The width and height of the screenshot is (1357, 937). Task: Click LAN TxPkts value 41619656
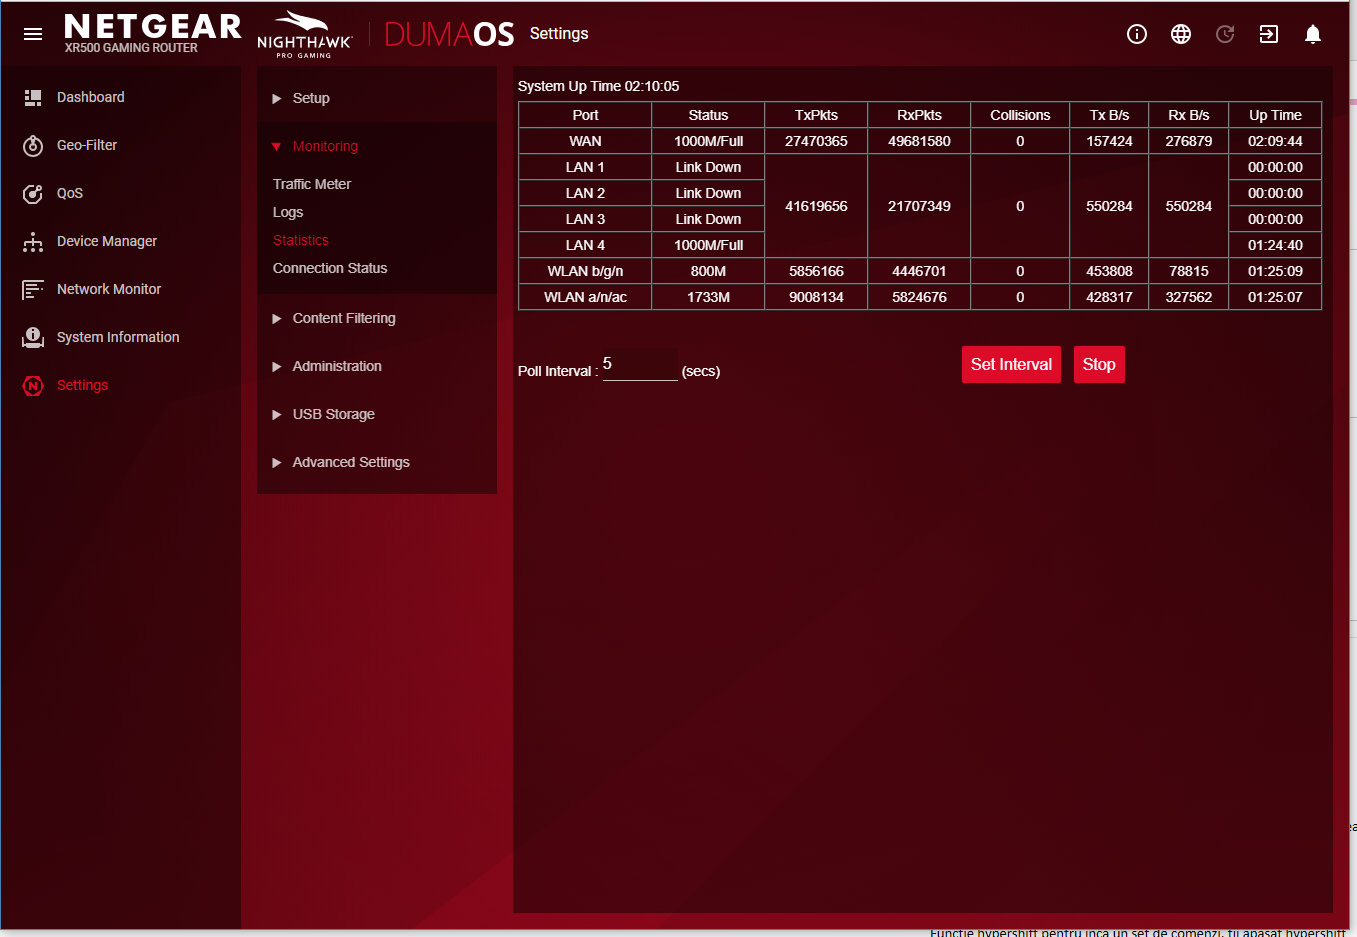click(816, 206)
